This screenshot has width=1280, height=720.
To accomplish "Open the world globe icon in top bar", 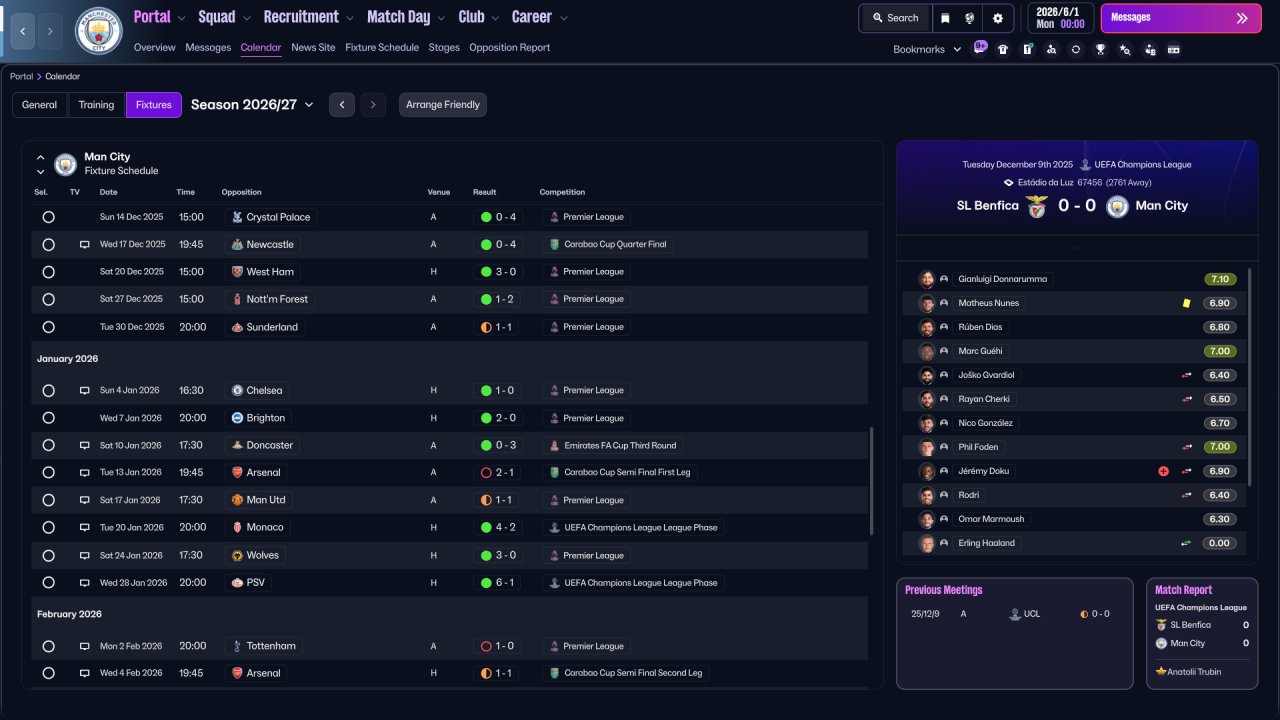I will point(970,18).
